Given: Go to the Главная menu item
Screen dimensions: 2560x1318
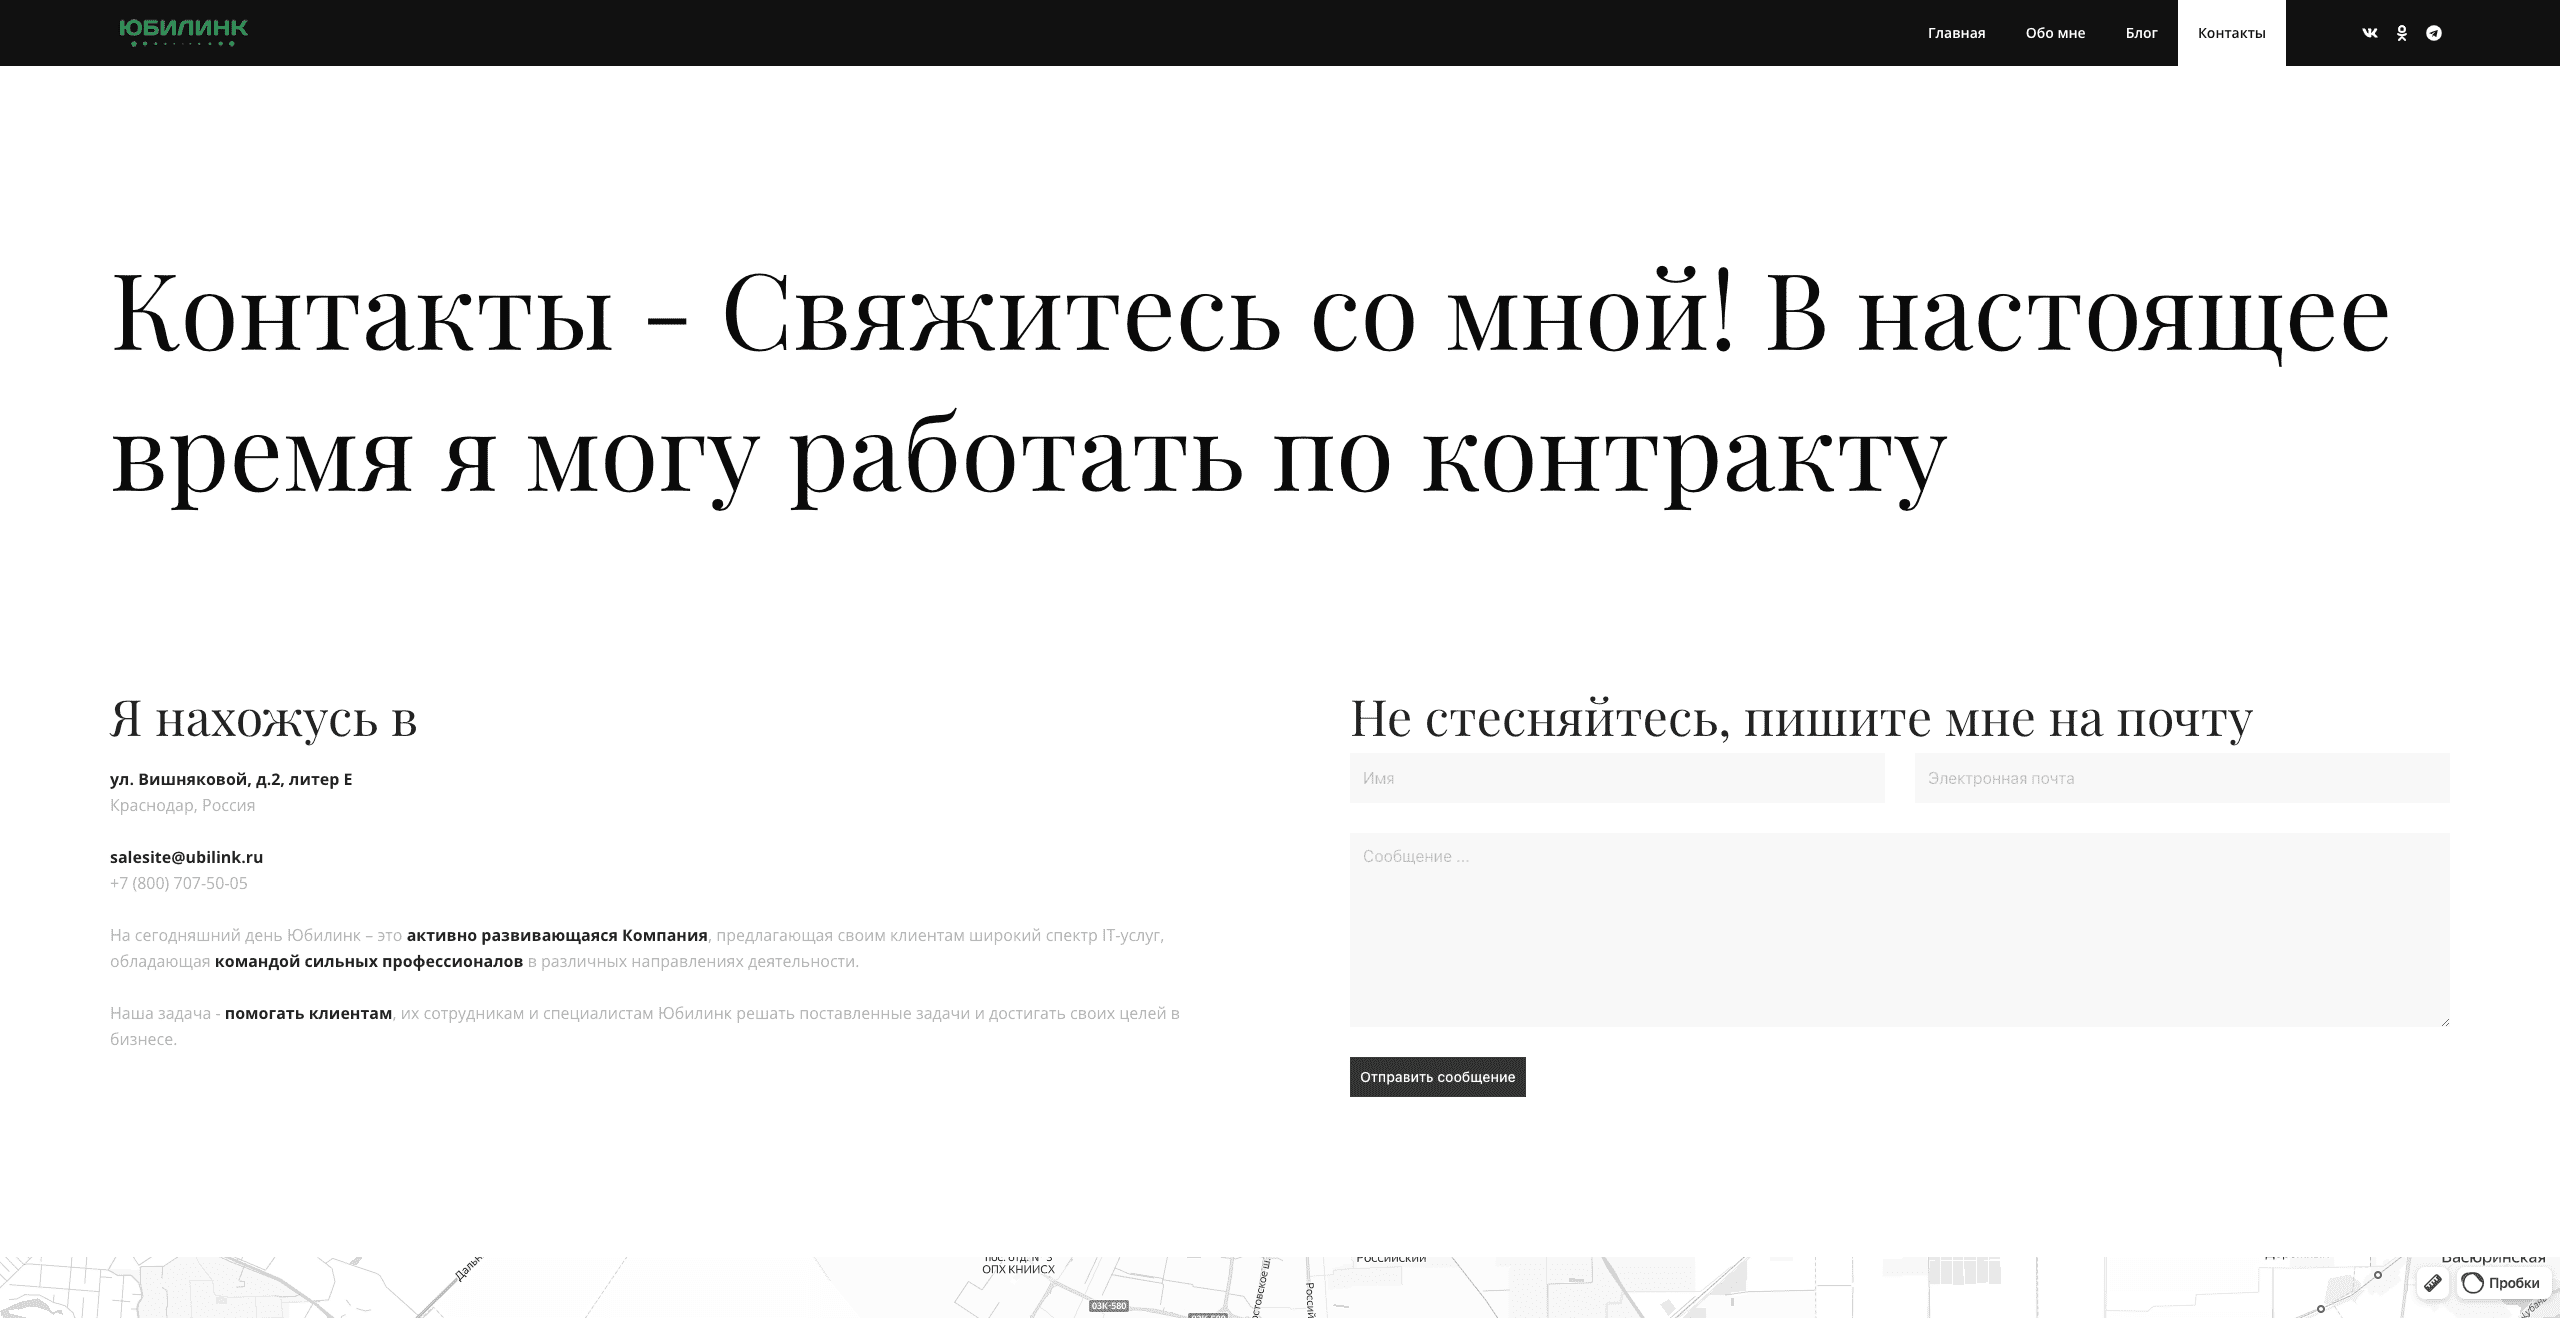Looking at the screenshot, I should click(1956, 33).
